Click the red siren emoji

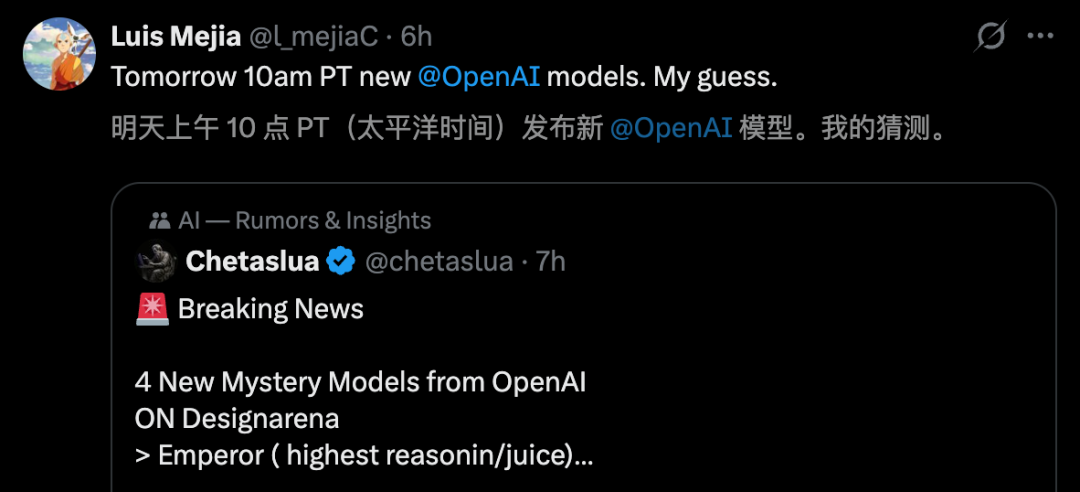pos(152,309)
